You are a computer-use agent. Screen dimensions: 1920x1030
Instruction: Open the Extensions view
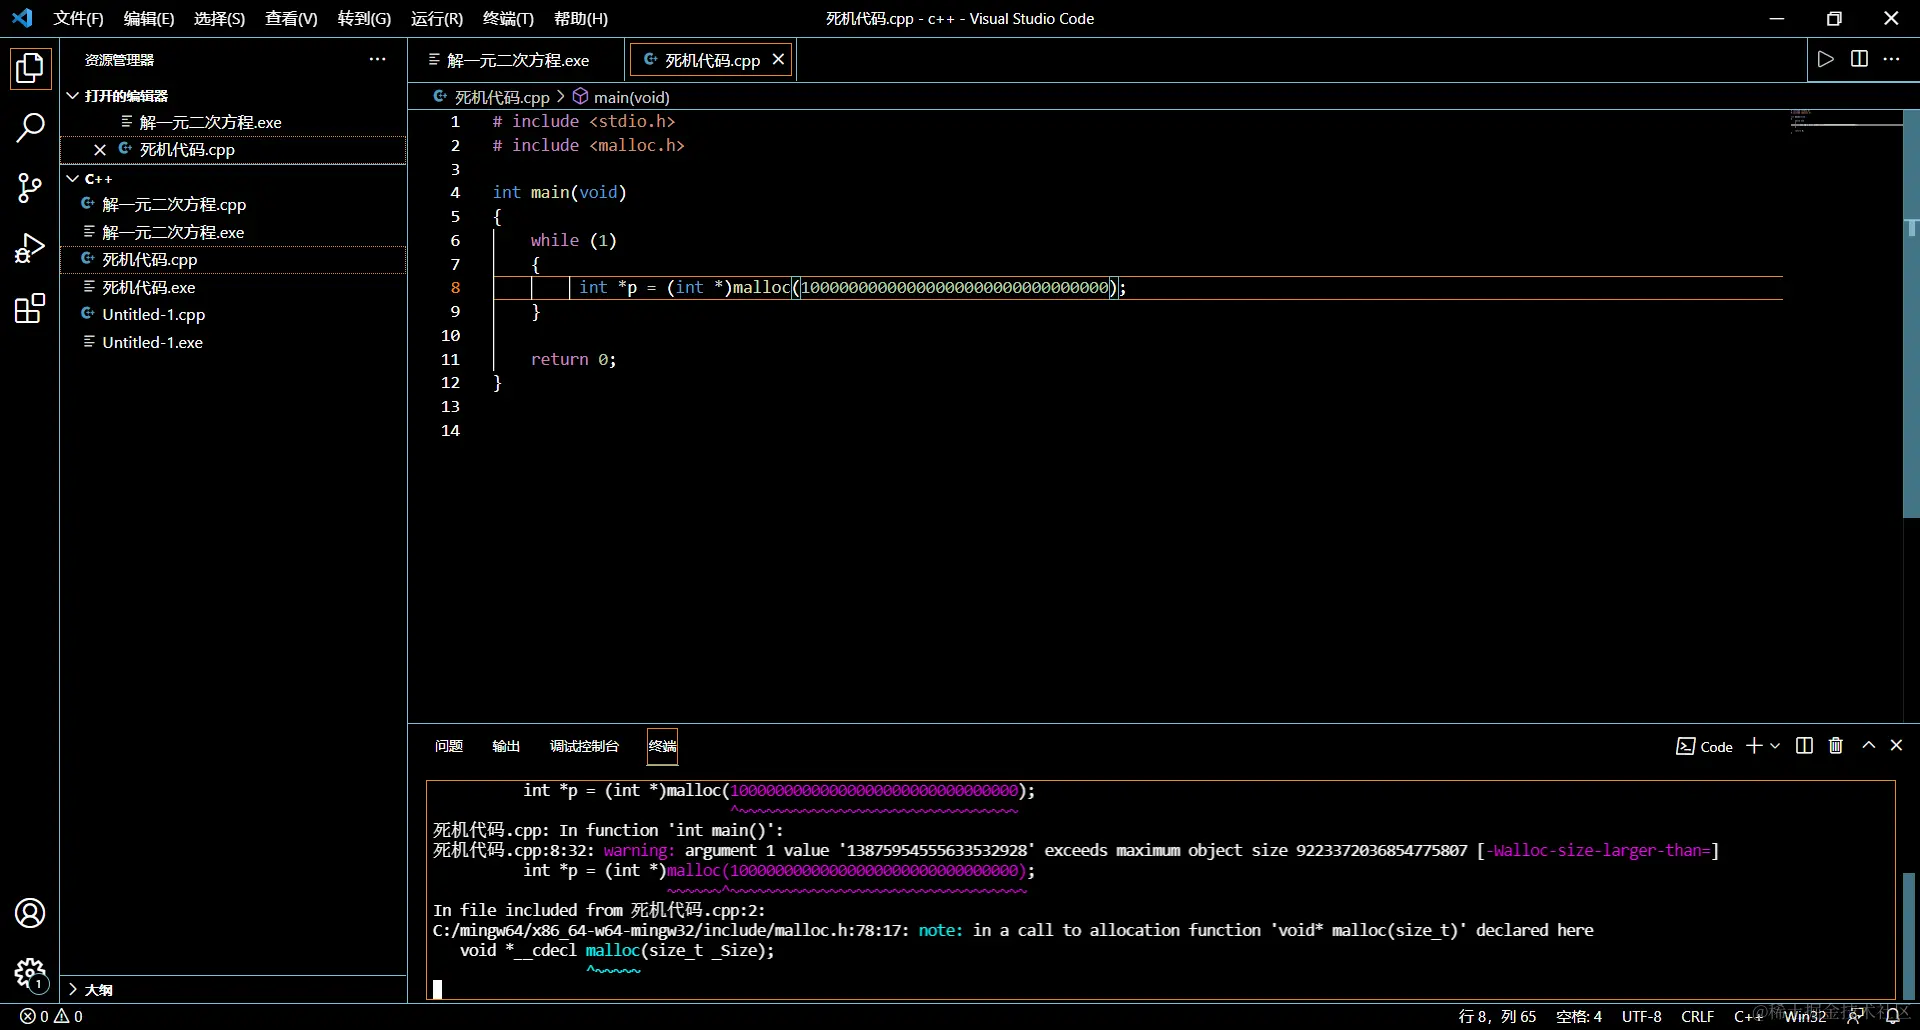[x=30, y=309]
